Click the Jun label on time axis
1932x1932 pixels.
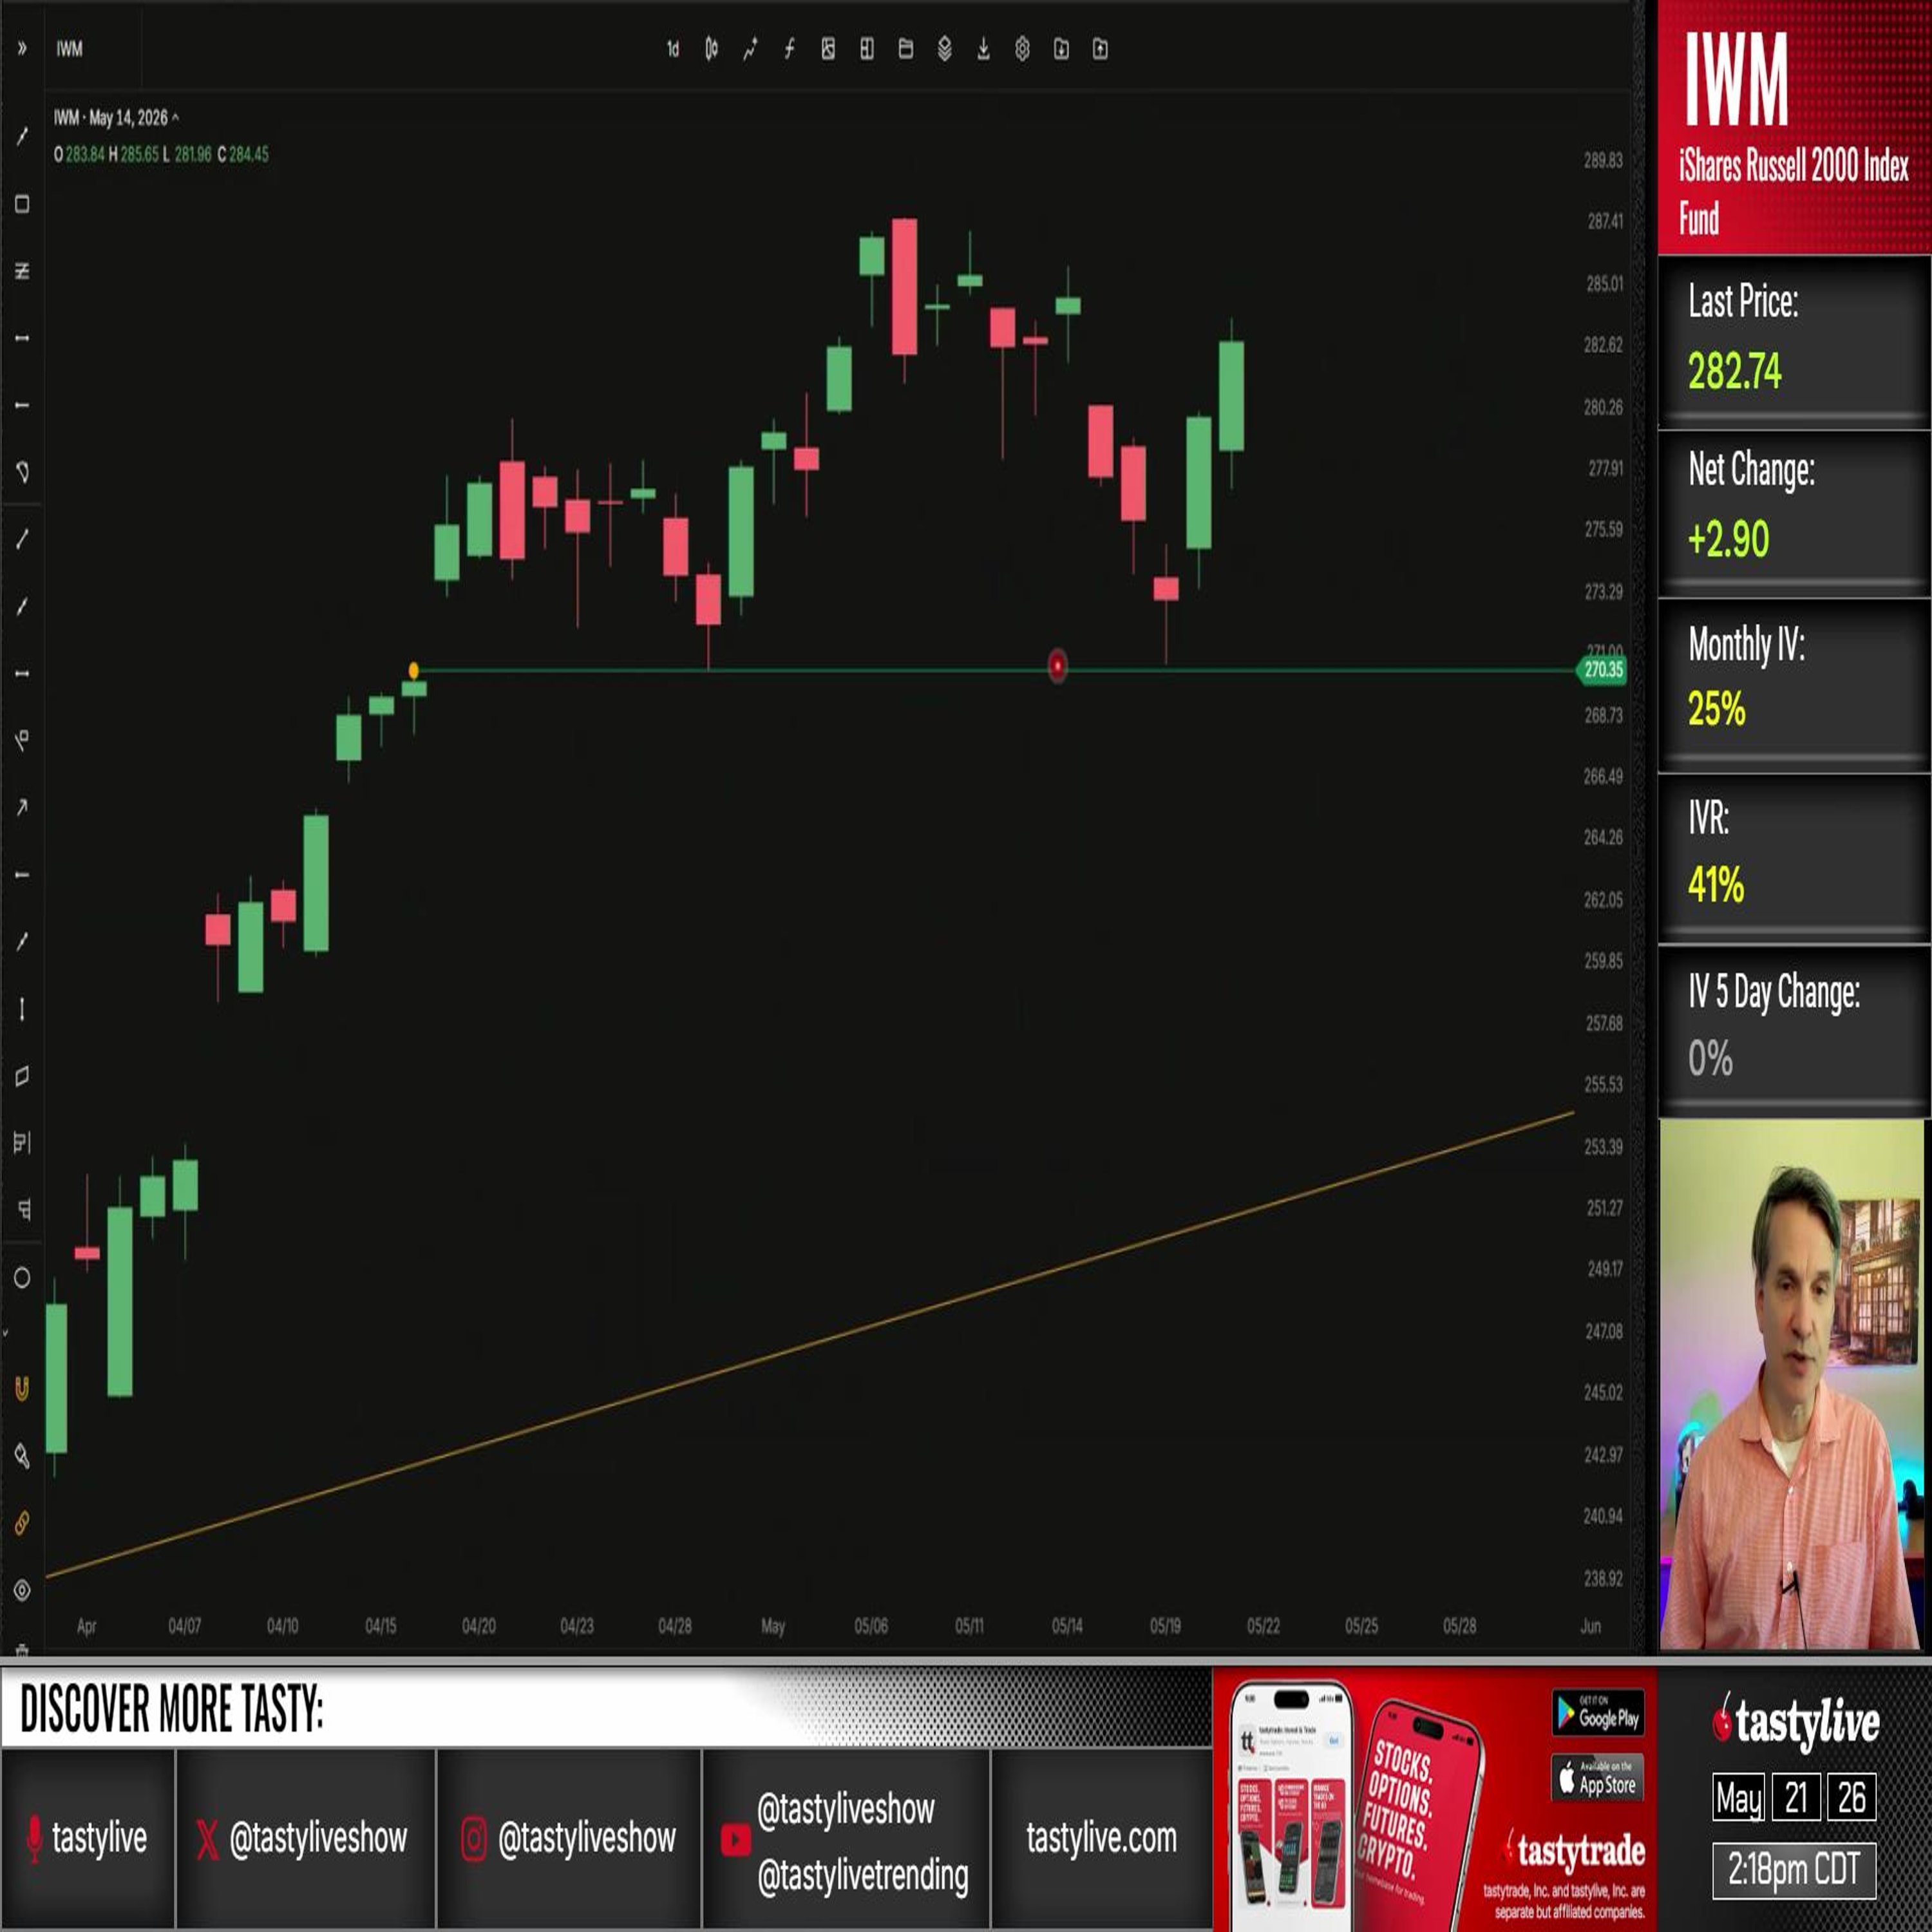click(x=1590, y=1626)
